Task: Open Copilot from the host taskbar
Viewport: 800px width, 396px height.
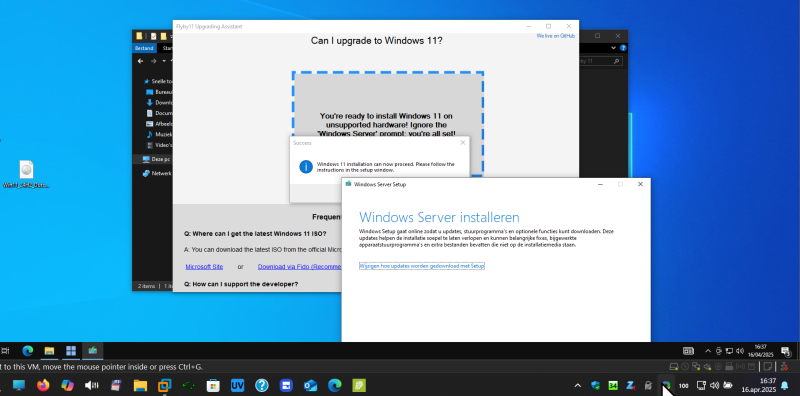Action: [x=67, y=385]
